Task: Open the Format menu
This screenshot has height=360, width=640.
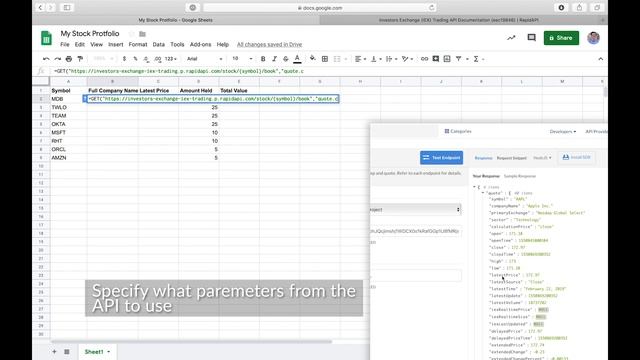Action: 138,44
